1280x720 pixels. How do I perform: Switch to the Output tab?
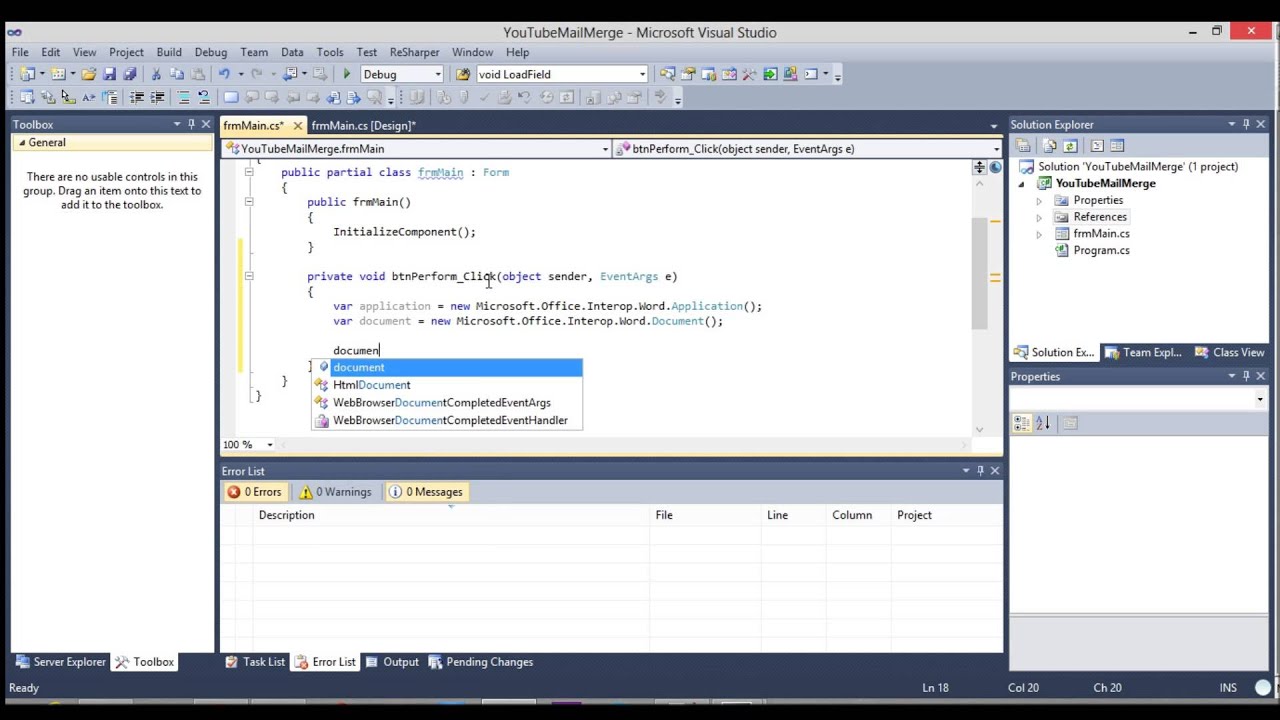[392, 662]
